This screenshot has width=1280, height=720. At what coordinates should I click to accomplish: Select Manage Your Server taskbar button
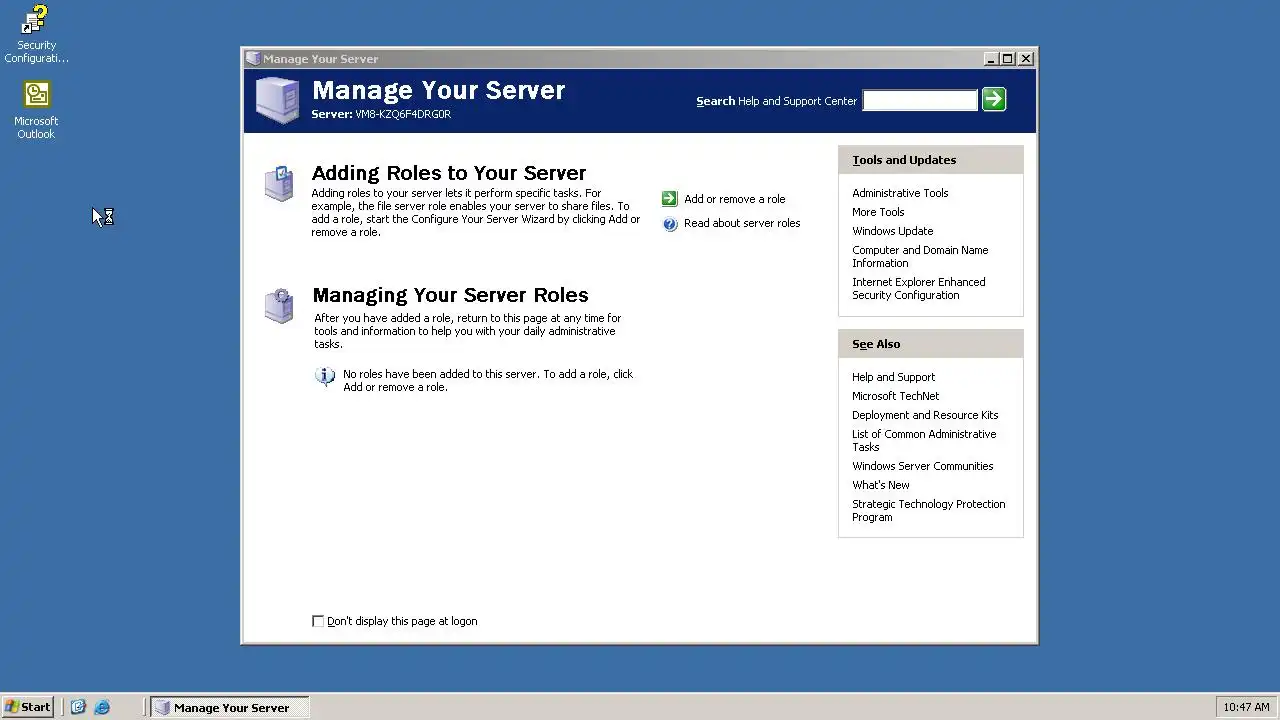[x=230, y=707]
